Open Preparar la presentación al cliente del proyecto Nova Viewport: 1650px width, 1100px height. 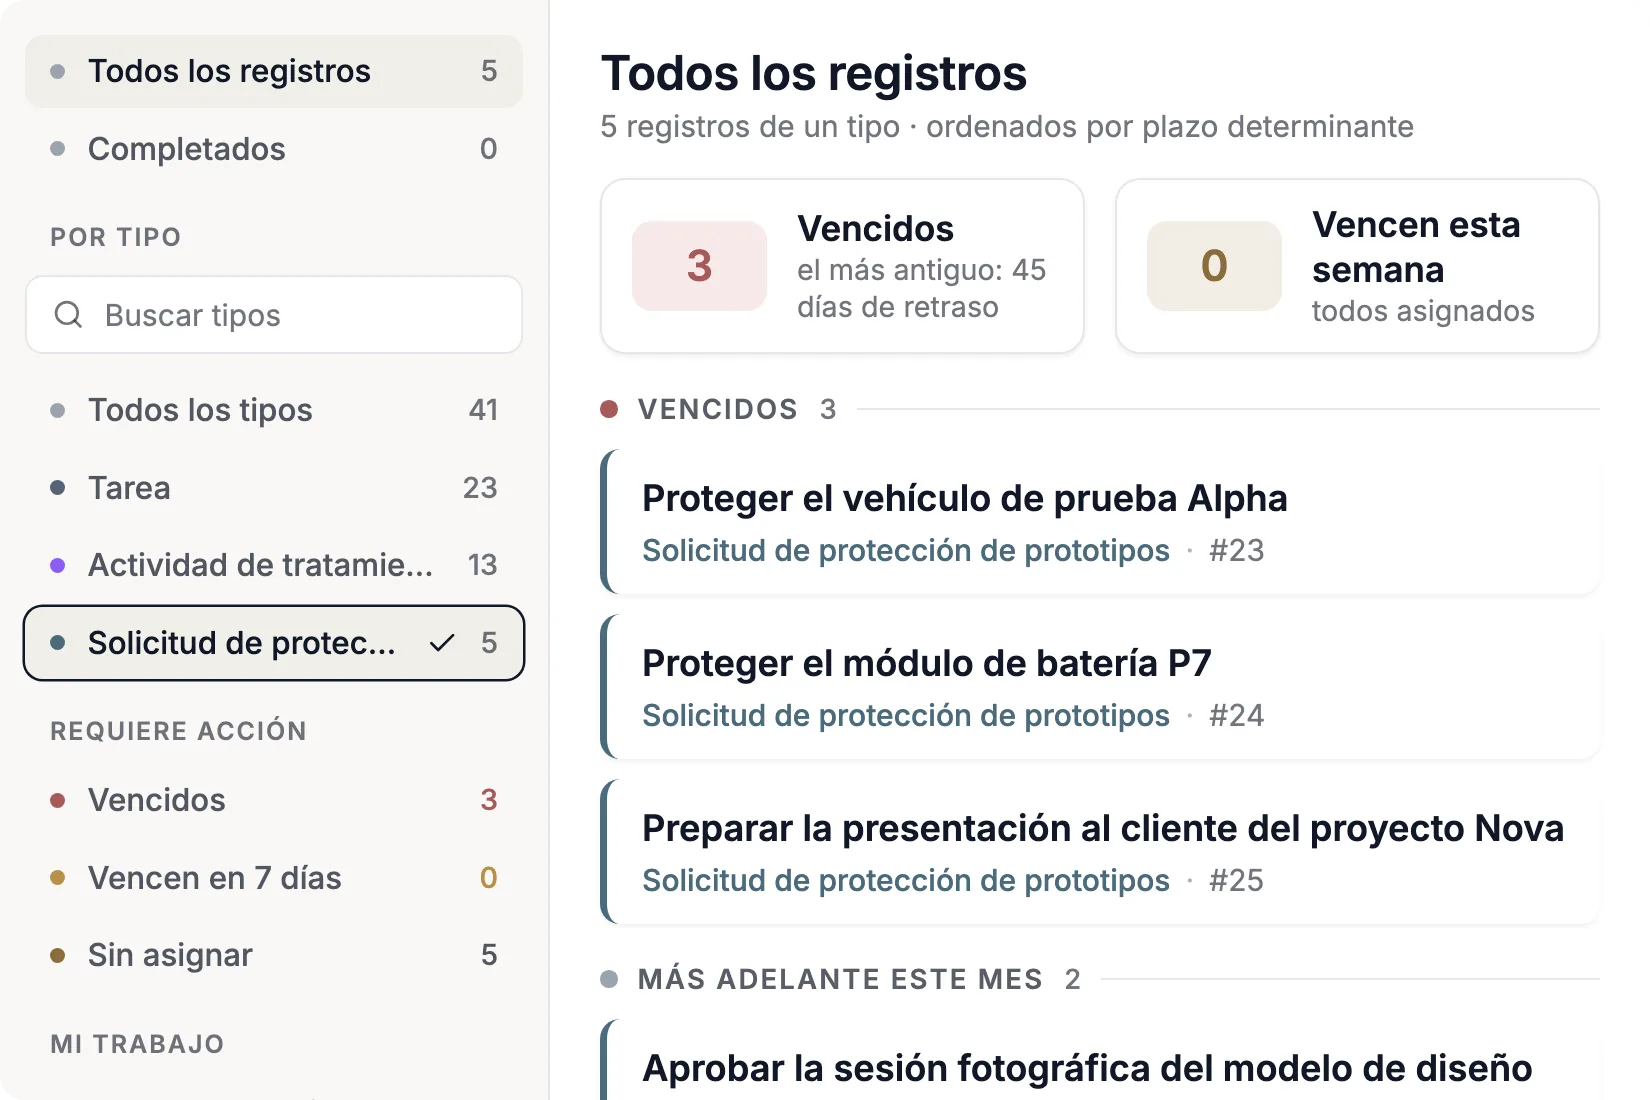pyautogui.click(x=1100, y=852)
